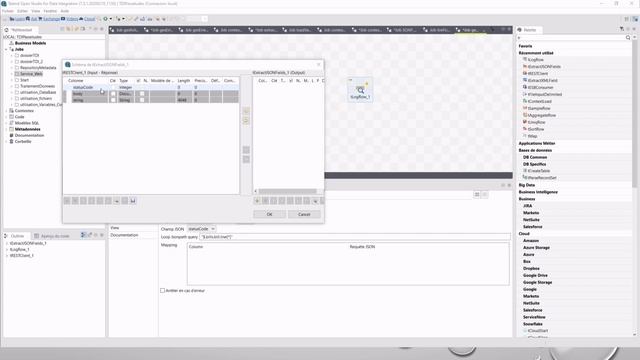
Task: Select the Documentation tab in component panel
Action: tap(124, 235)
